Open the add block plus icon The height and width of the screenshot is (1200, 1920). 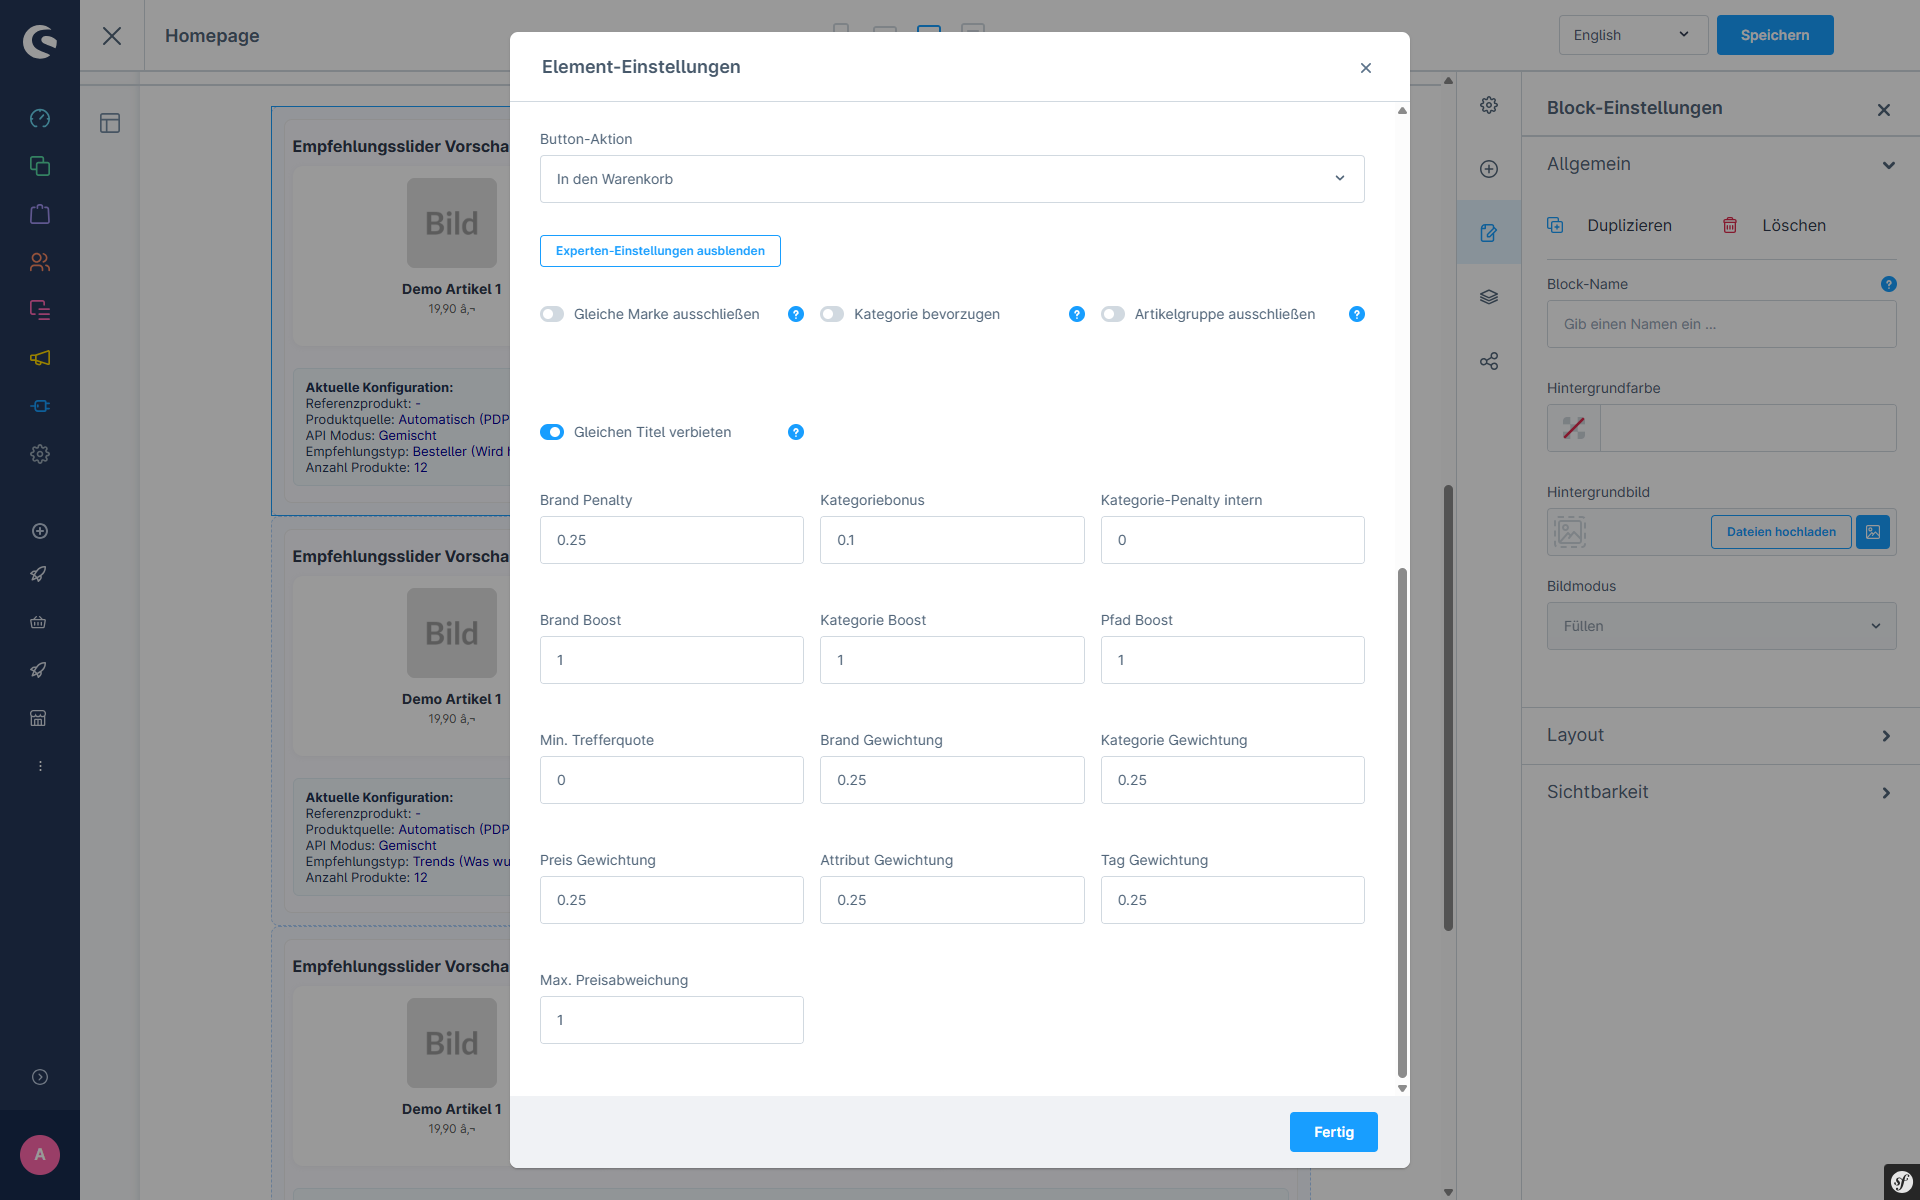click(1489, 169)
